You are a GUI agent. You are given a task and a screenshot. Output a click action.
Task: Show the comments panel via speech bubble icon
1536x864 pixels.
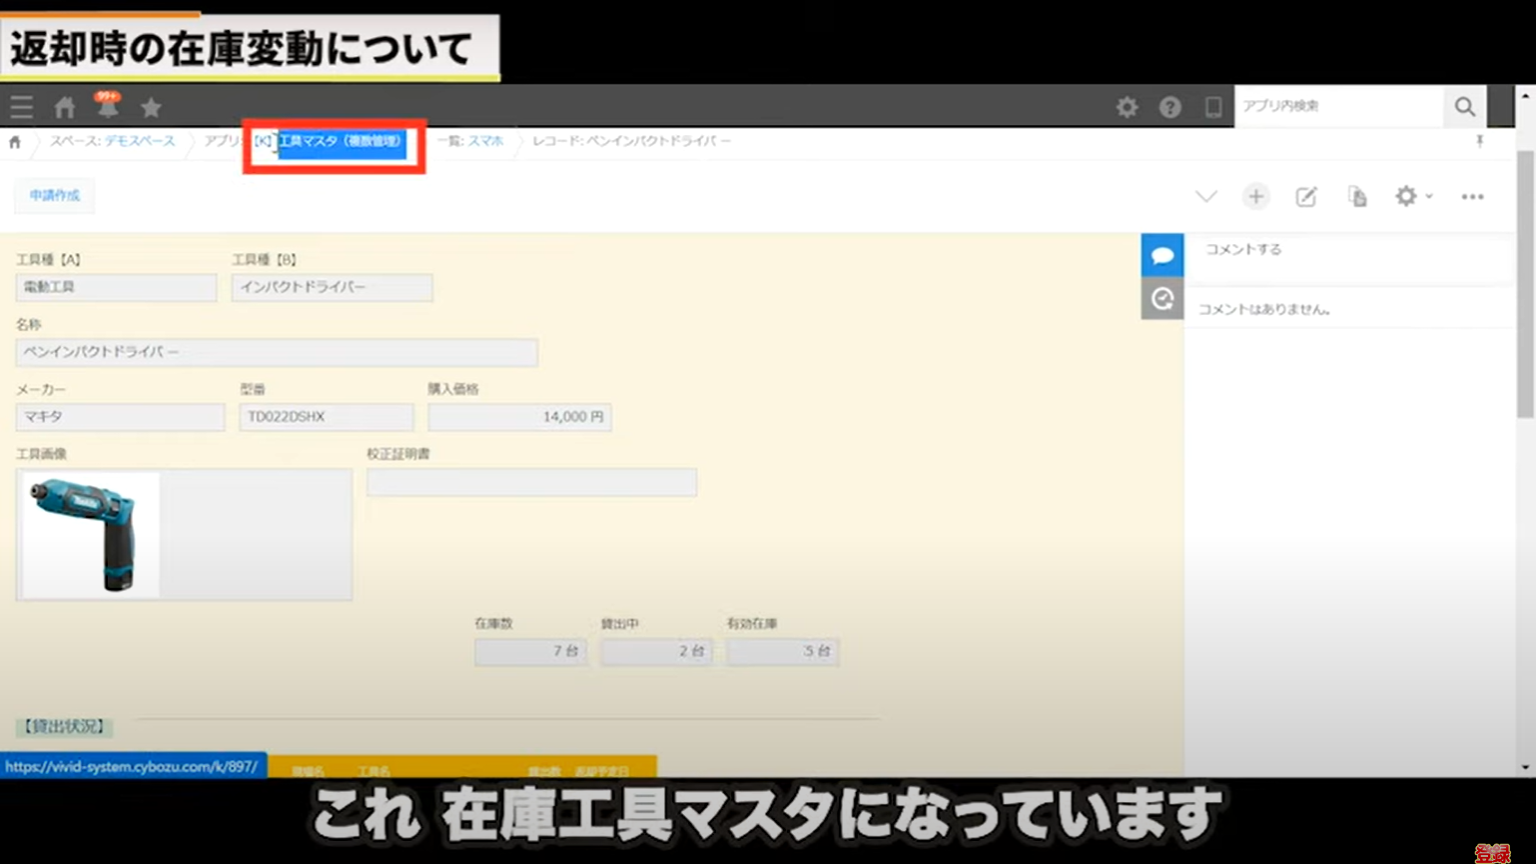coord(1162,254)
